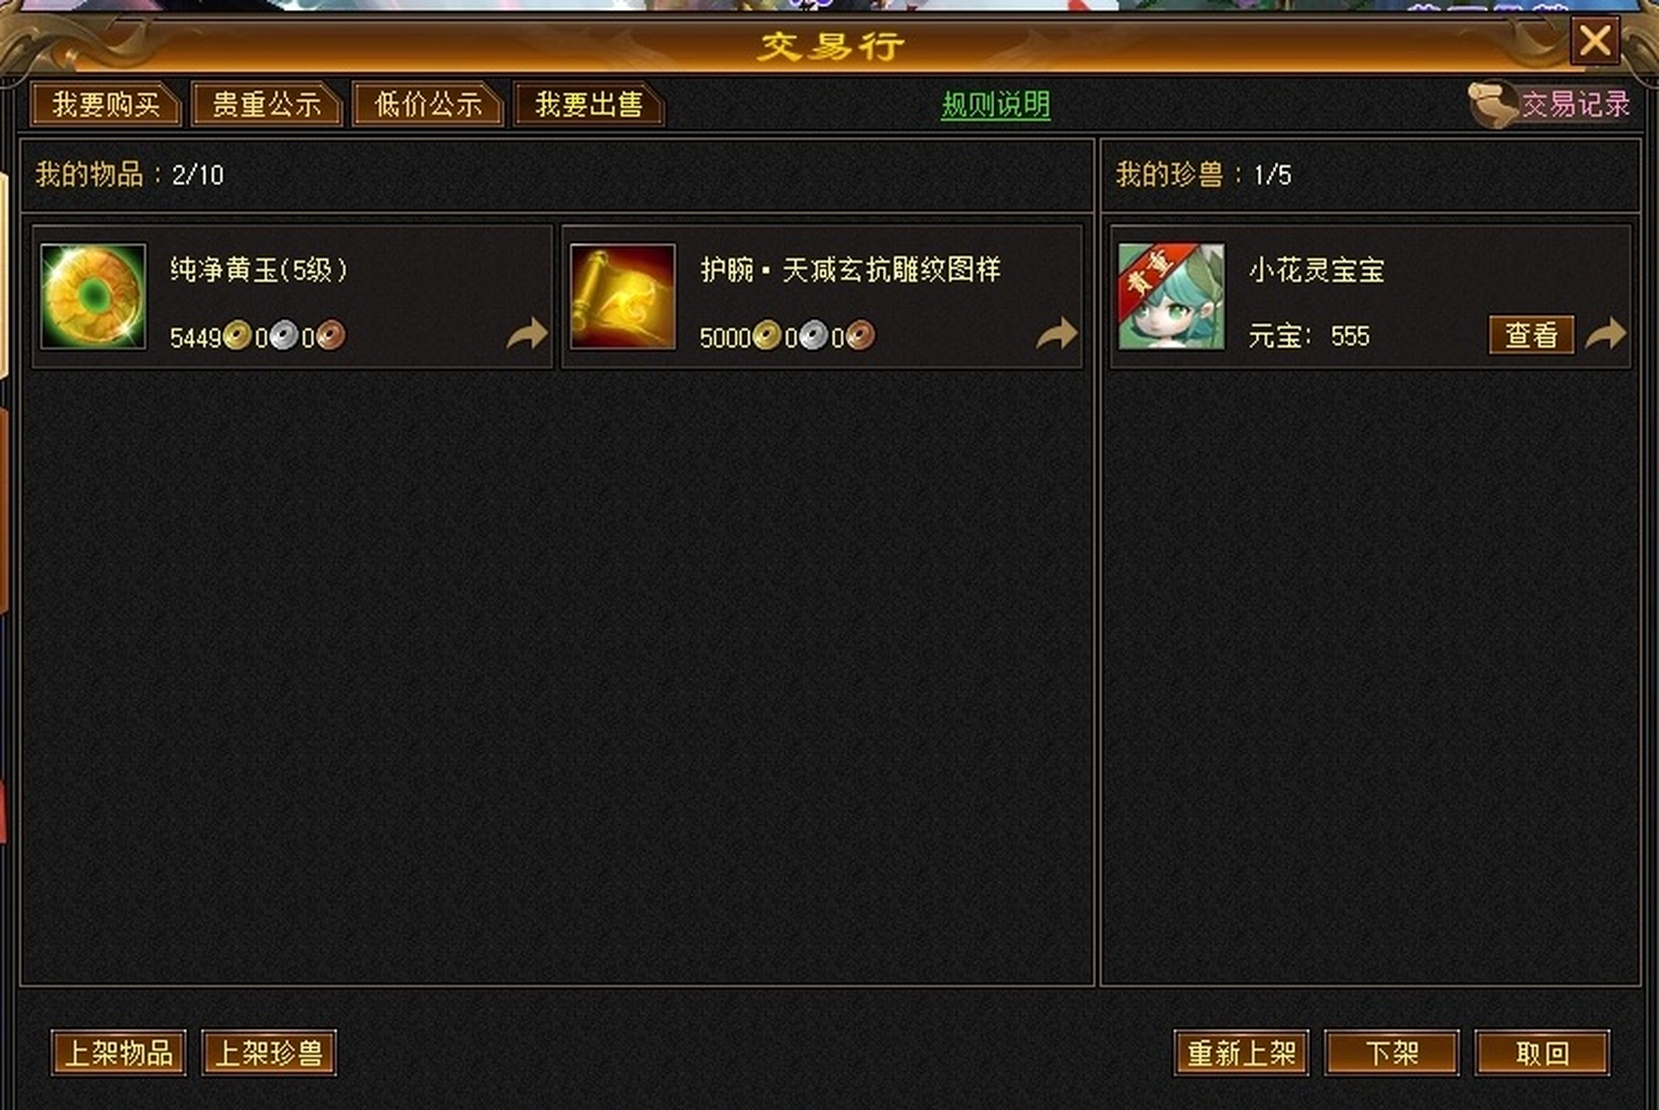Open 交易记录 via the scroll icon
This screenshot has width=1659, height=1110.
(x=1492, y=104)
